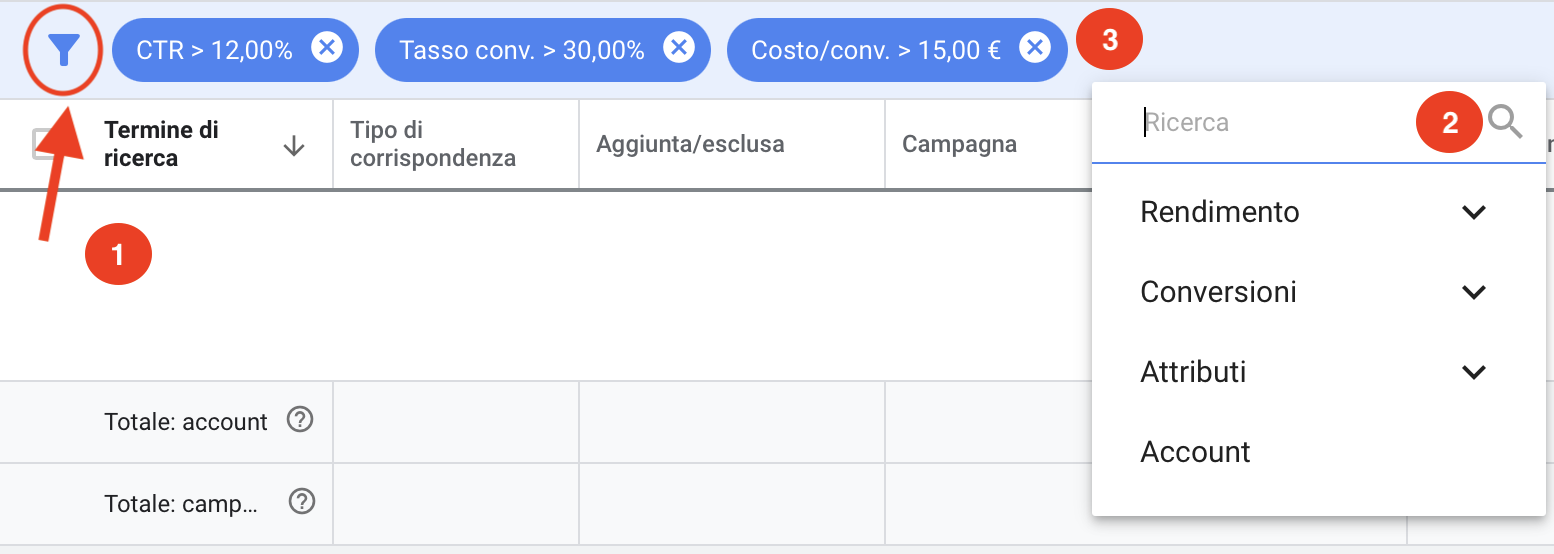Viewport: 1554px width, 554px height.
Task: Click the Tipo di corrispondenza column header
Action: 433,144
